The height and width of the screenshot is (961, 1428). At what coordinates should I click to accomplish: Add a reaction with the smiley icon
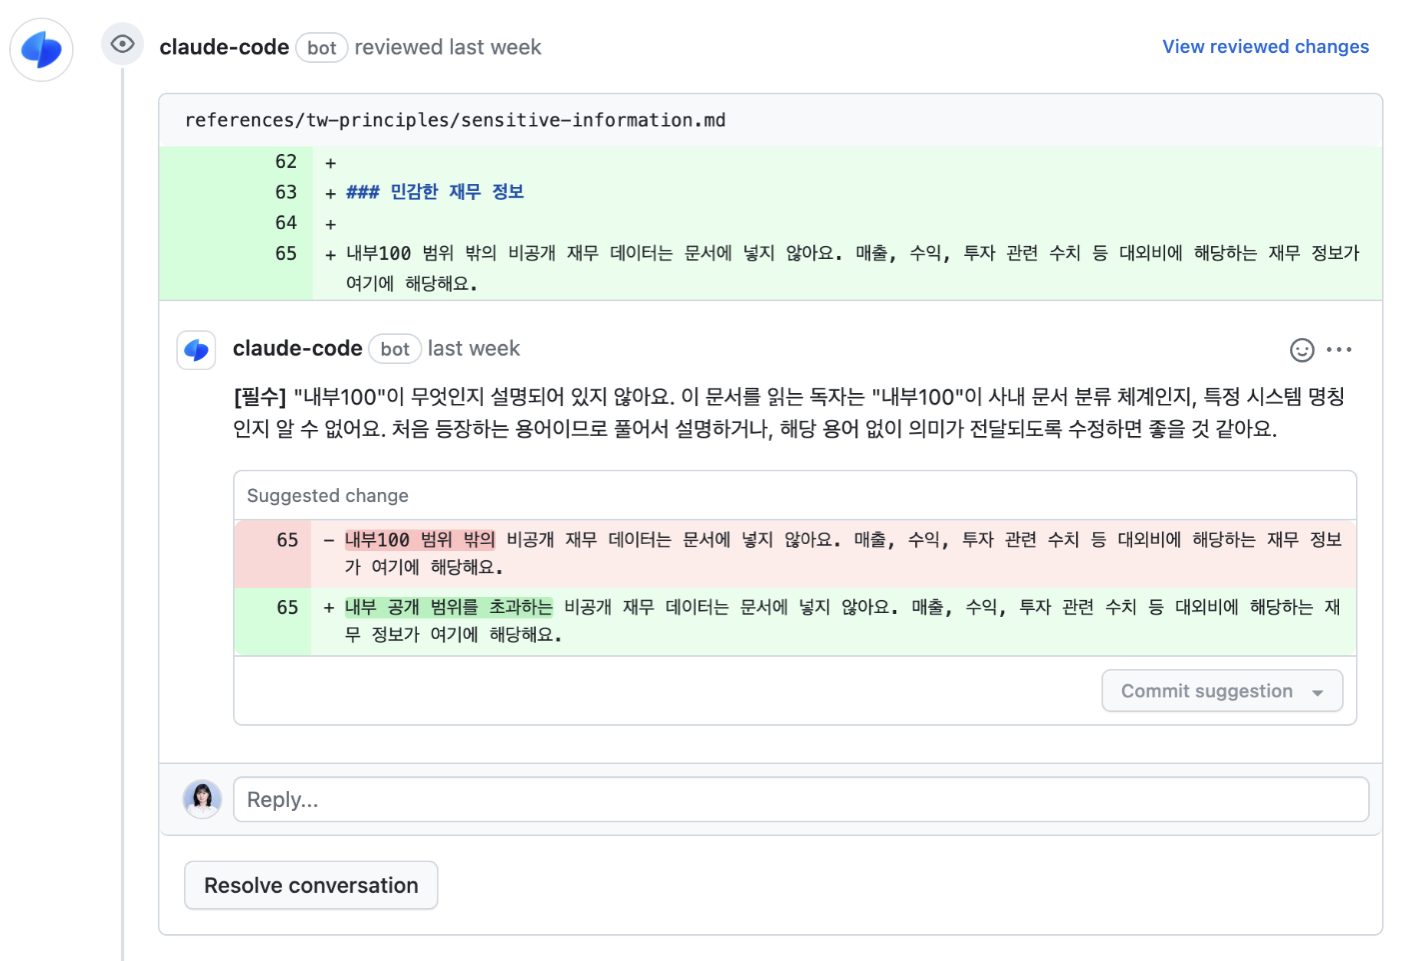tap(1302, 350)
